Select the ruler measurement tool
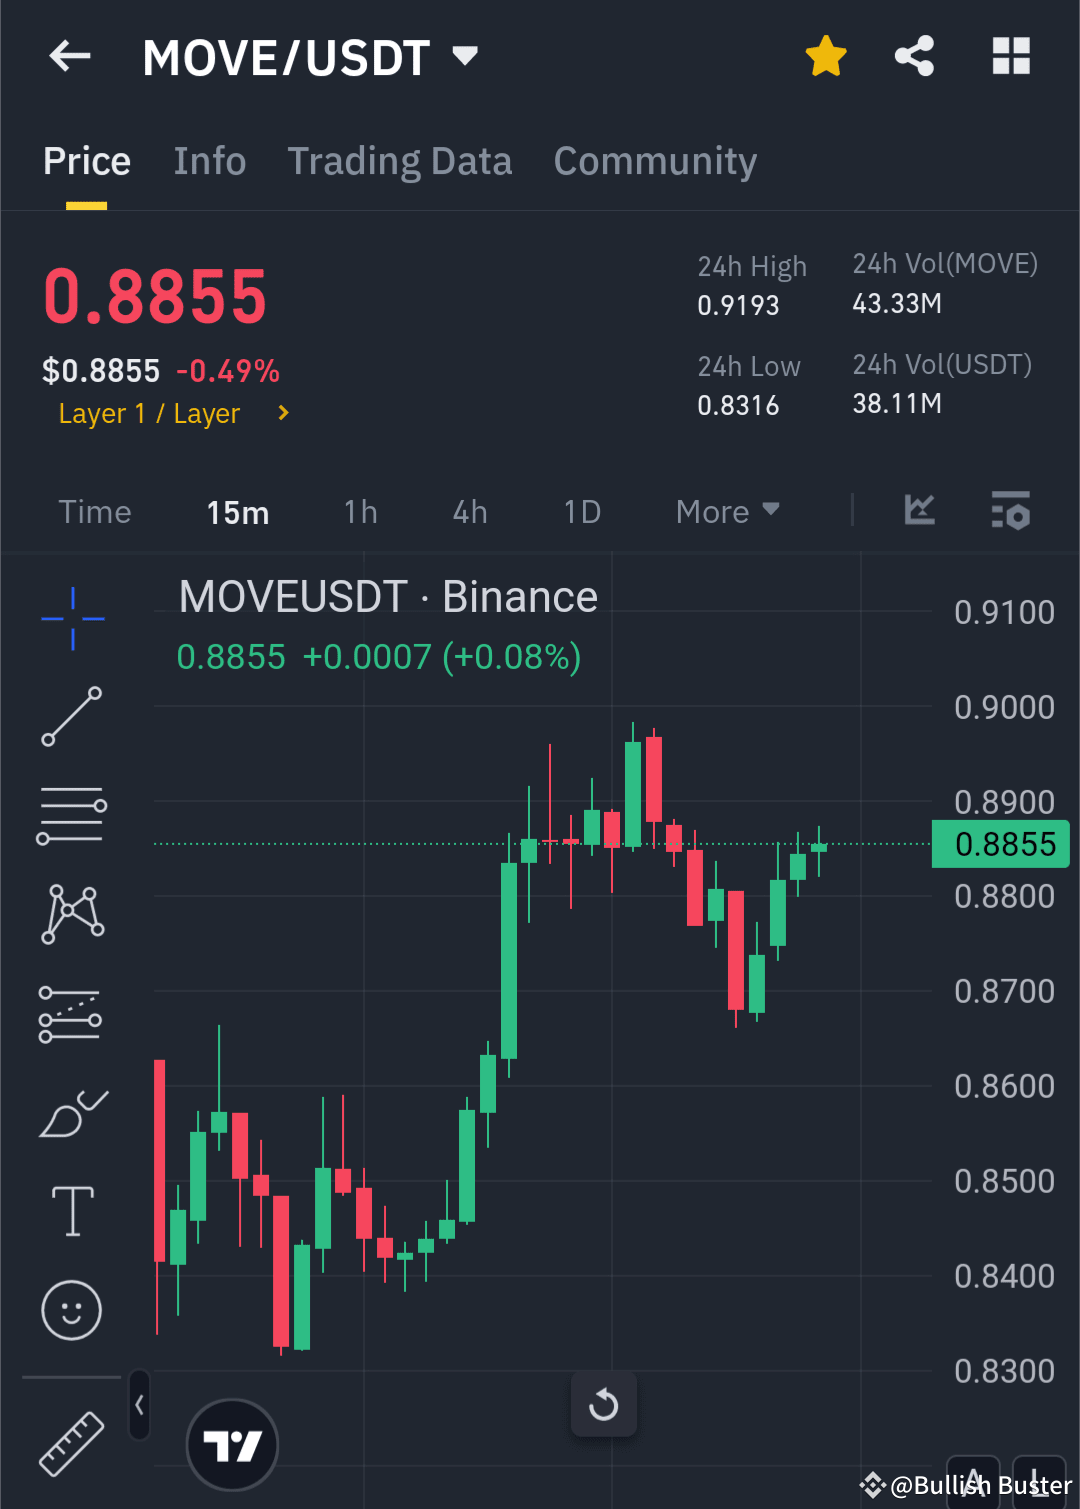The width and height of the screenshot is (1080, 1509). (71, 1440)
